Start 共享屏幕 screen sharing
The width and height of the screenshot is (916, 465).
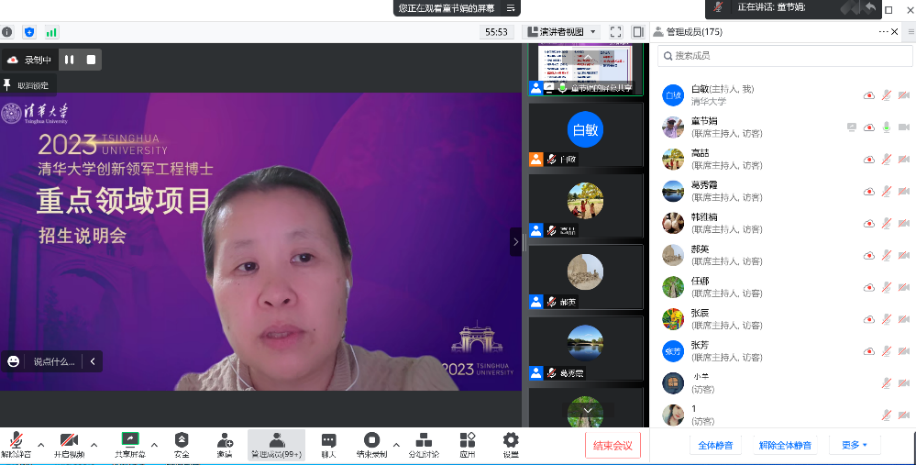130,445
